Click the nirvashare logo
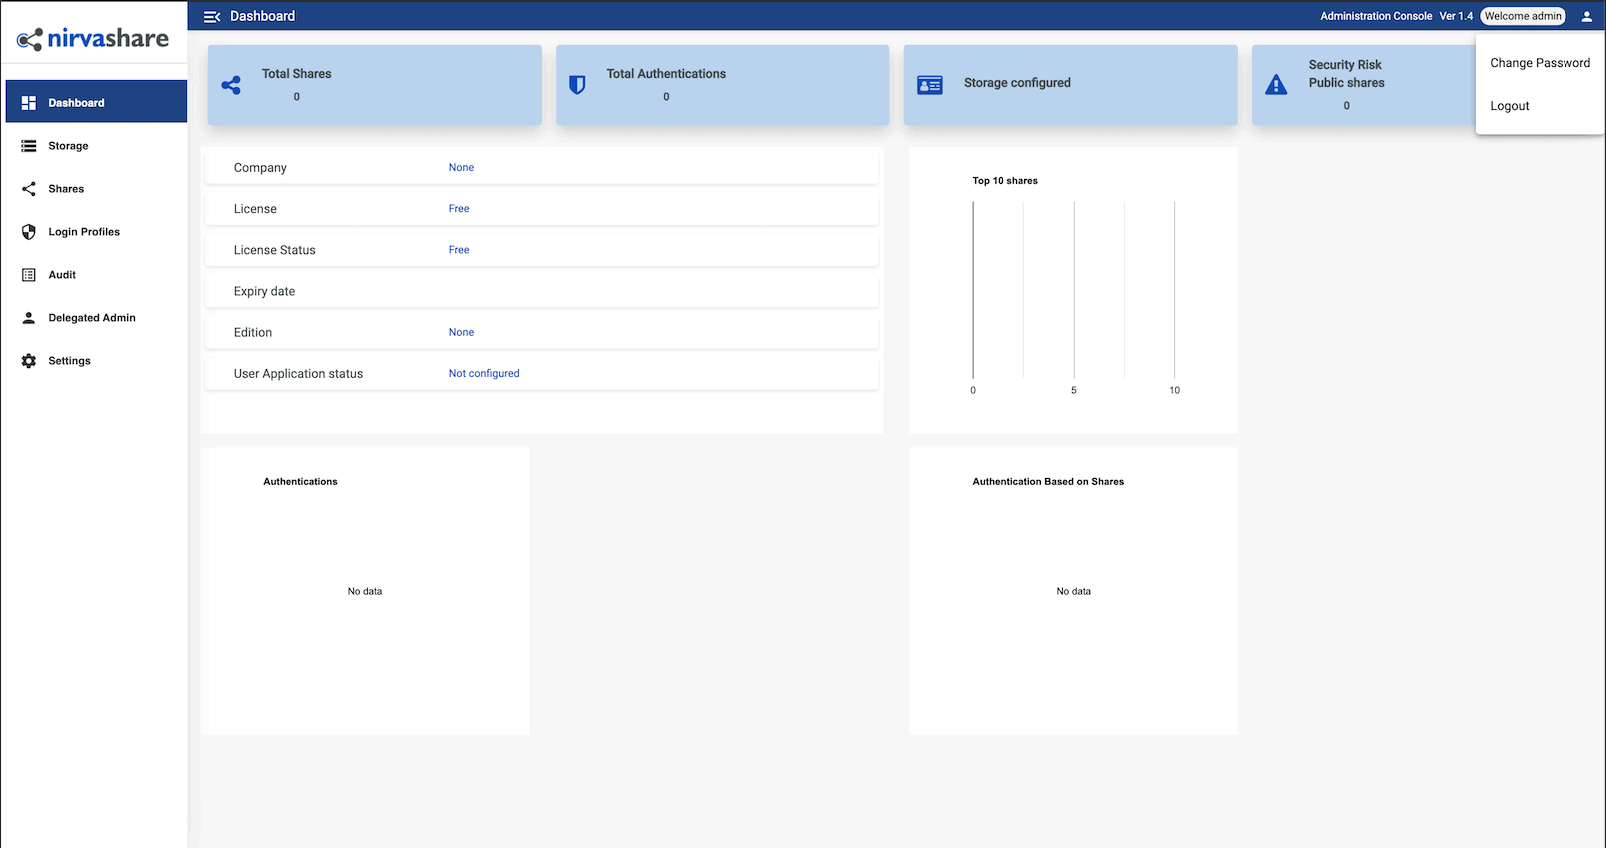 click(x=93, y=39)
